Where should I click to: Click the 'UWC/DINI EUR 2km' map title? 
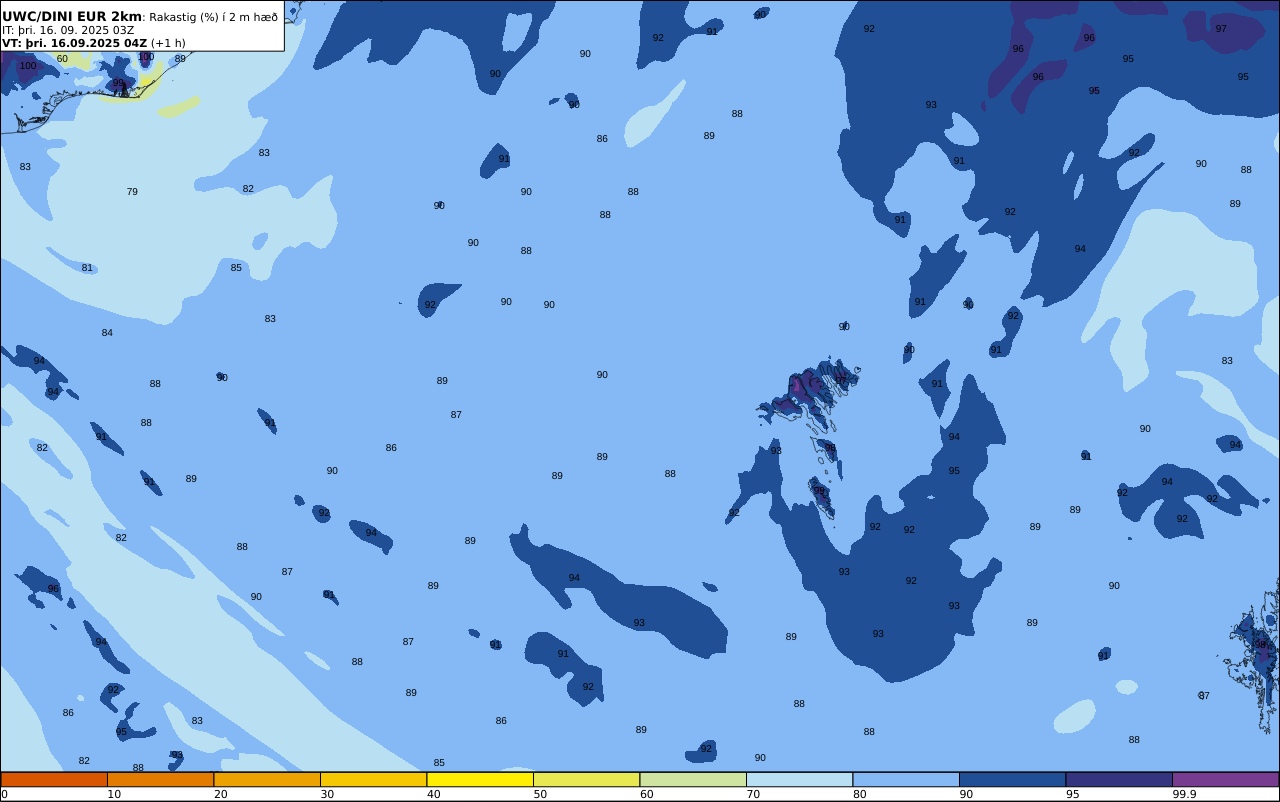[x=72, y=17]
